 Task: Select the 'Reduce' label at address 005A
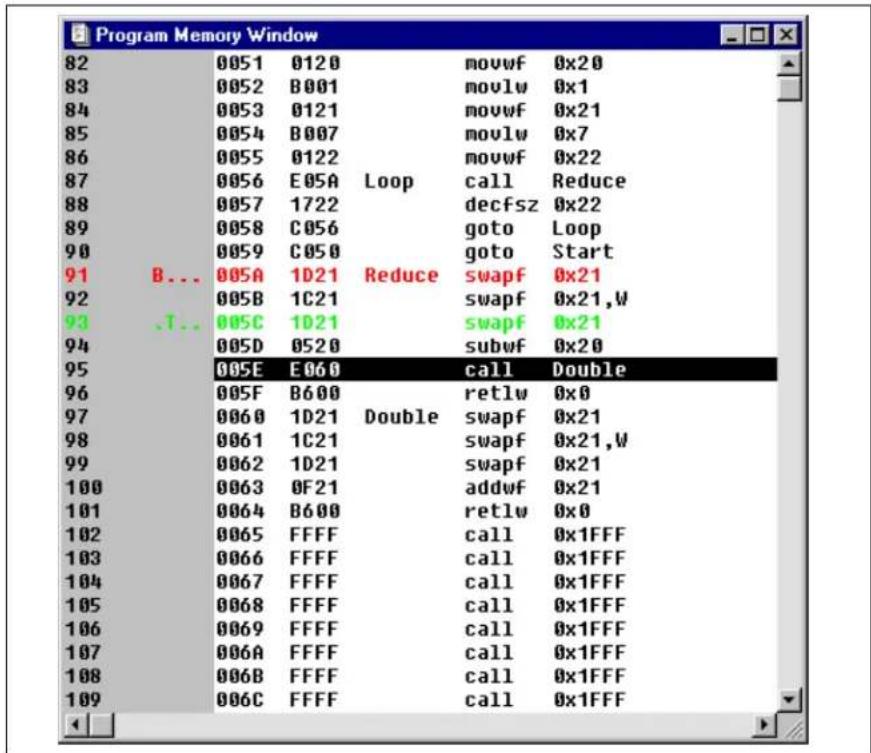(x=401, y=275)
